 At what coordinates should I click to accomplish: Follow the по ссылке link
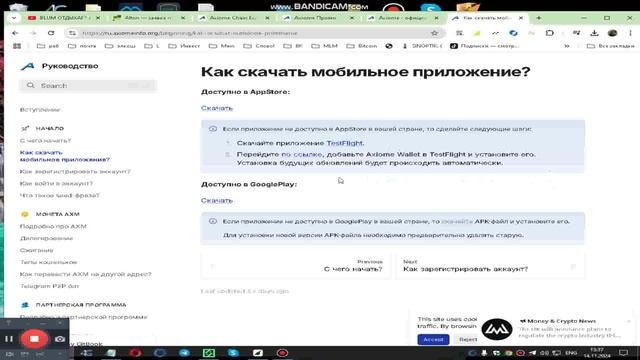pos(302,154)
